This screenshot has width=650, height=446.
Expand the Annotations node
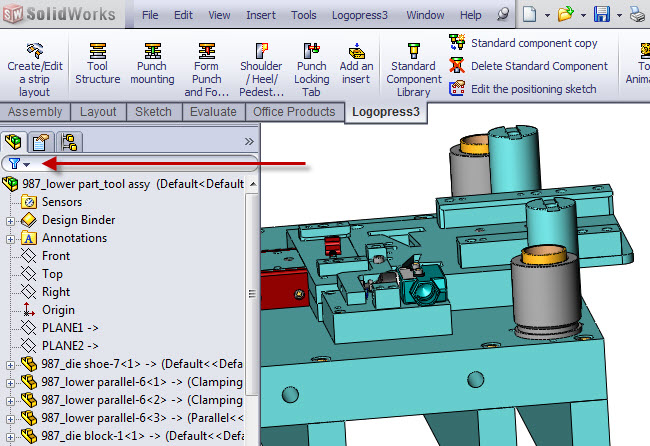10,239
